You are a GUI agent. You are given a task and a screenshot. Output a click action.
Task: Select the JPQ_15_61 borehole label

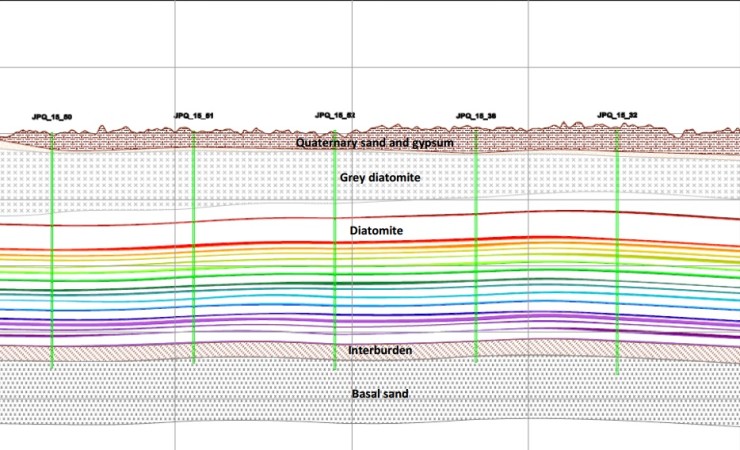193,115
